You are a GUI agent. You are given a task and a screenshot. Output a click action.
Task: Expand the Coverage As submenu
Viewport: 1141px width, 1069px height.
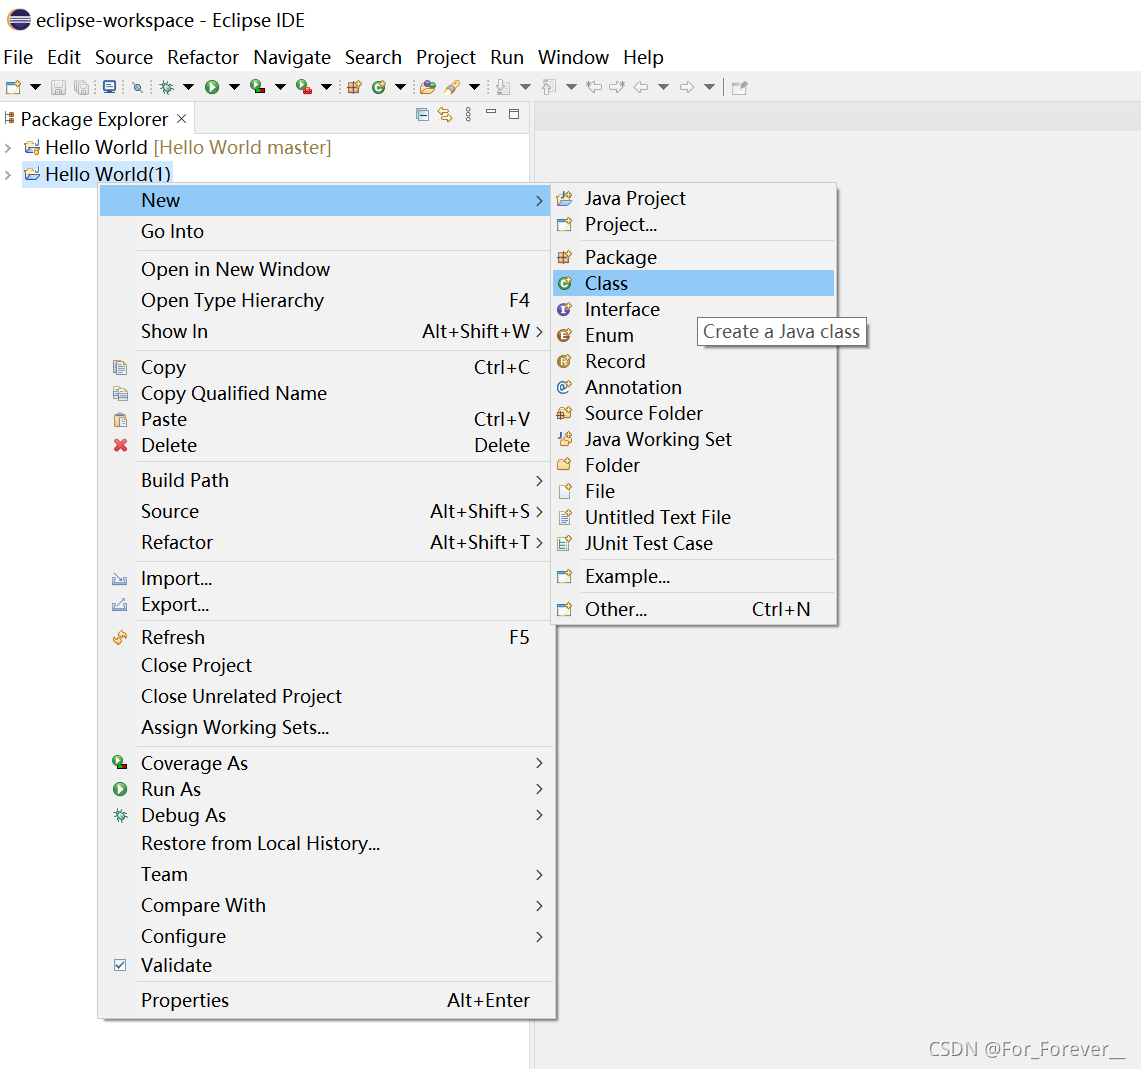[326, 763]
